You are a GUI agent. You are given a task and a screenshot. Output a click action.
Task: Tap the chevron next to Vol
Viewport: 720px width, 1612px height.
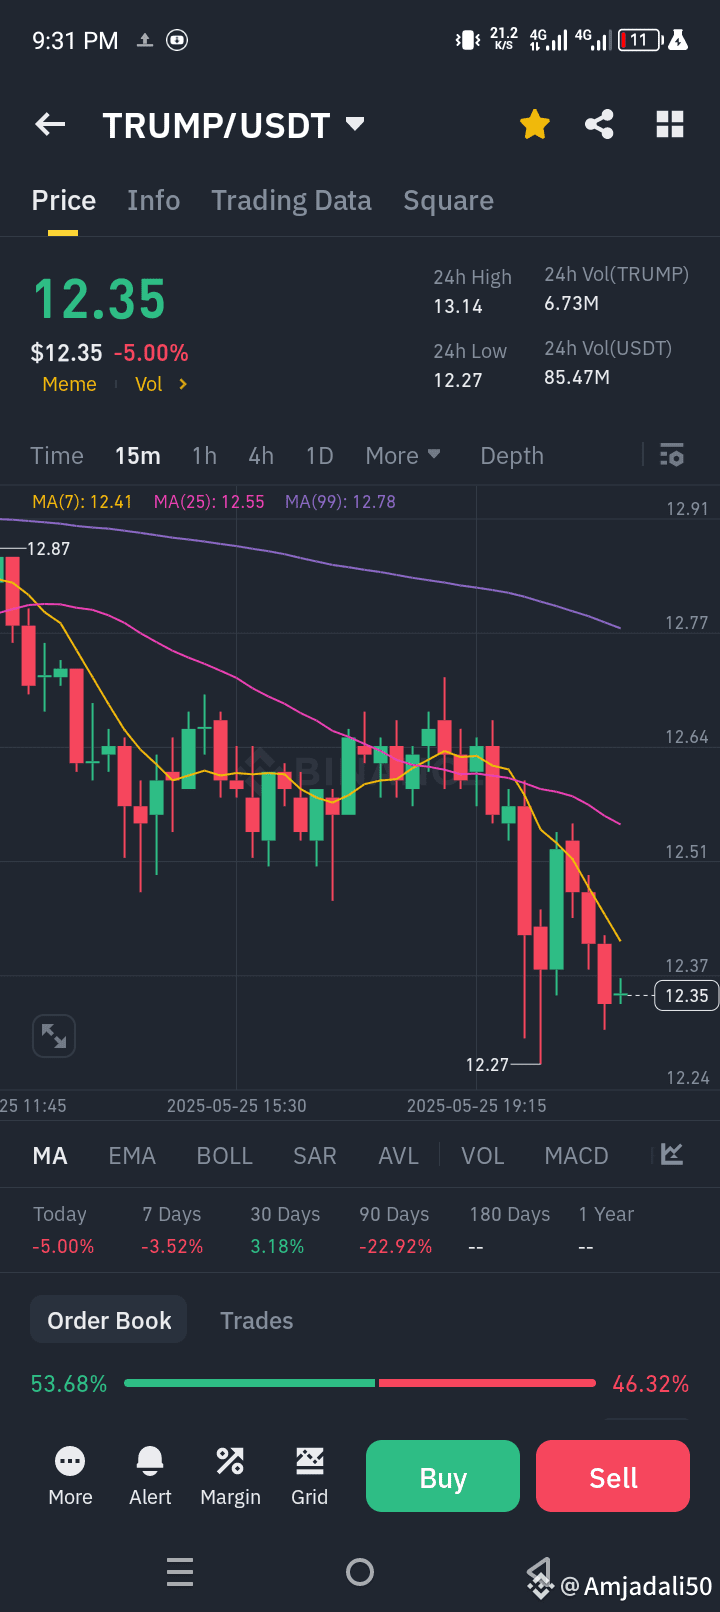click(183, 384)
